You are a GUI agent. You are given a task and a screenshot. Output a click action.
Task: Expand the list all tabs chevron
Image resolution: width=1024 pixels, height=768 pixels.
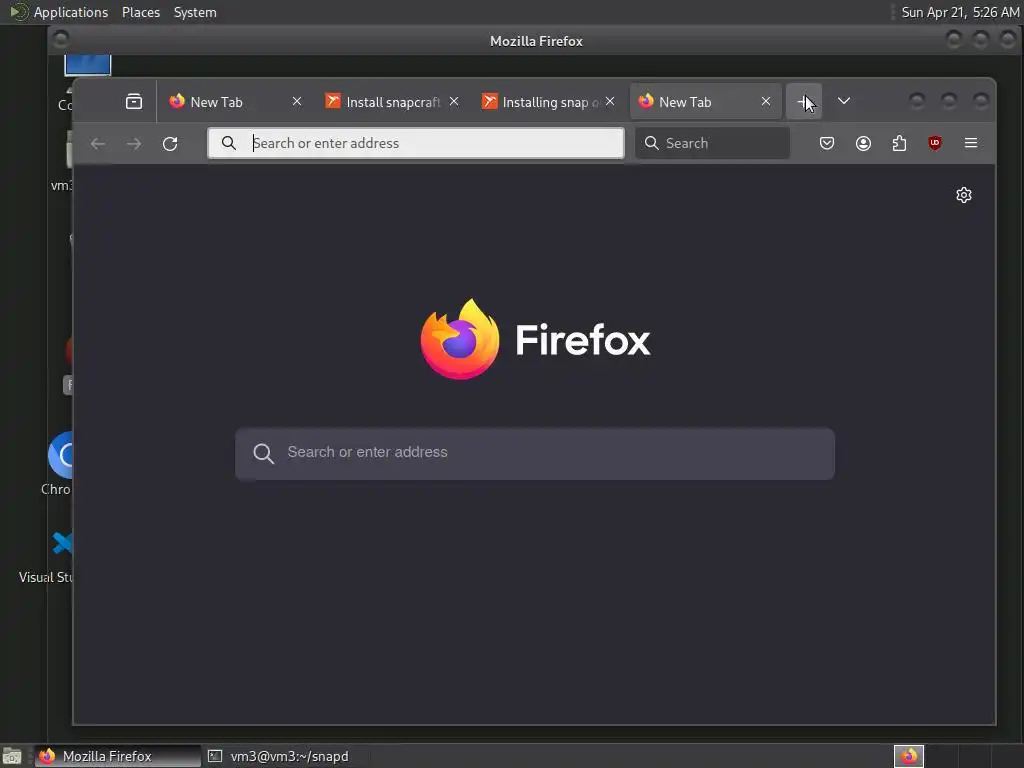(844, 101)
